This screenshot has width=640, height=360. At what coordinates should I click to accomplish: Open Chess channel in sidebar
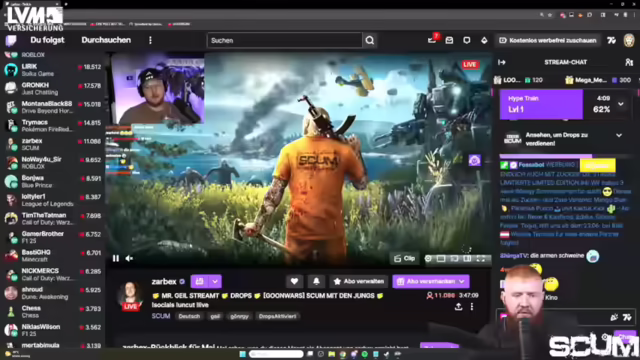[x=53, y=311]
